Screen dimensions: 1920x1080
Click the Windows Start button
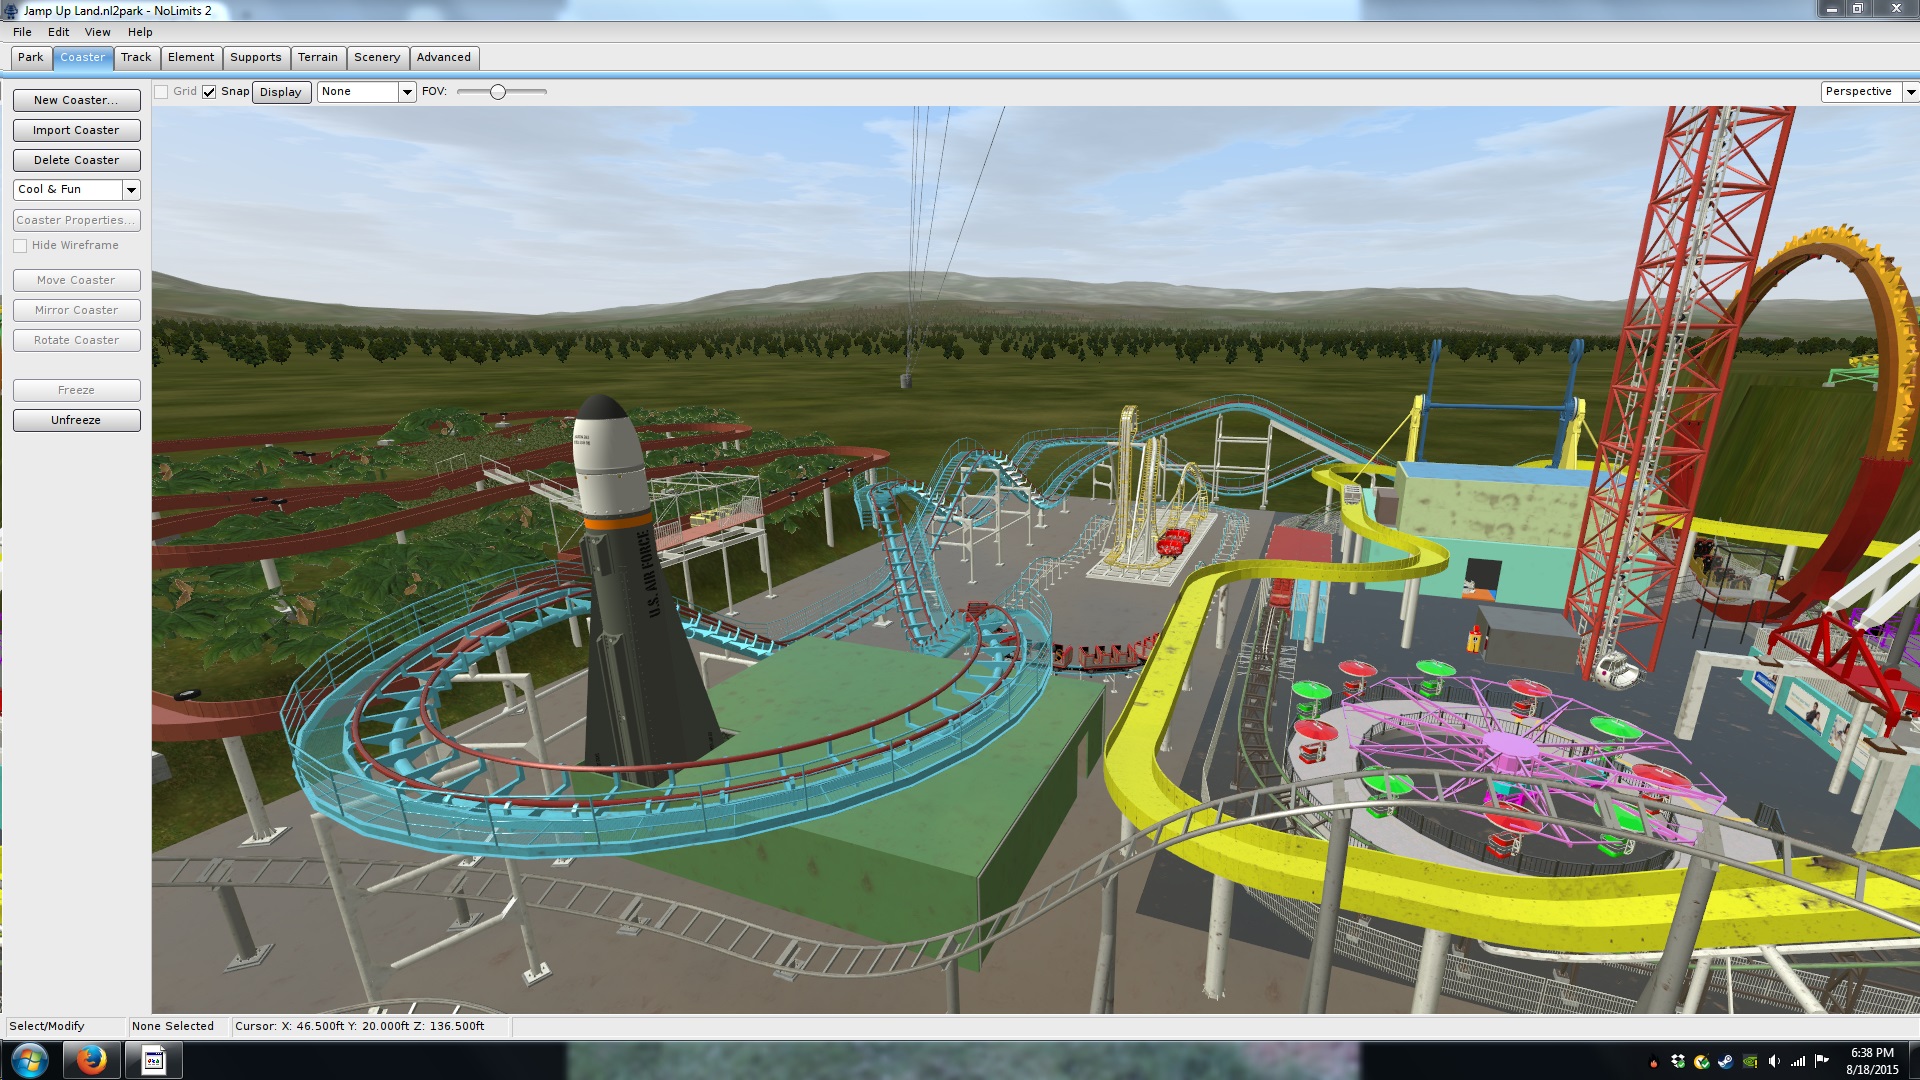[29, 1059]
